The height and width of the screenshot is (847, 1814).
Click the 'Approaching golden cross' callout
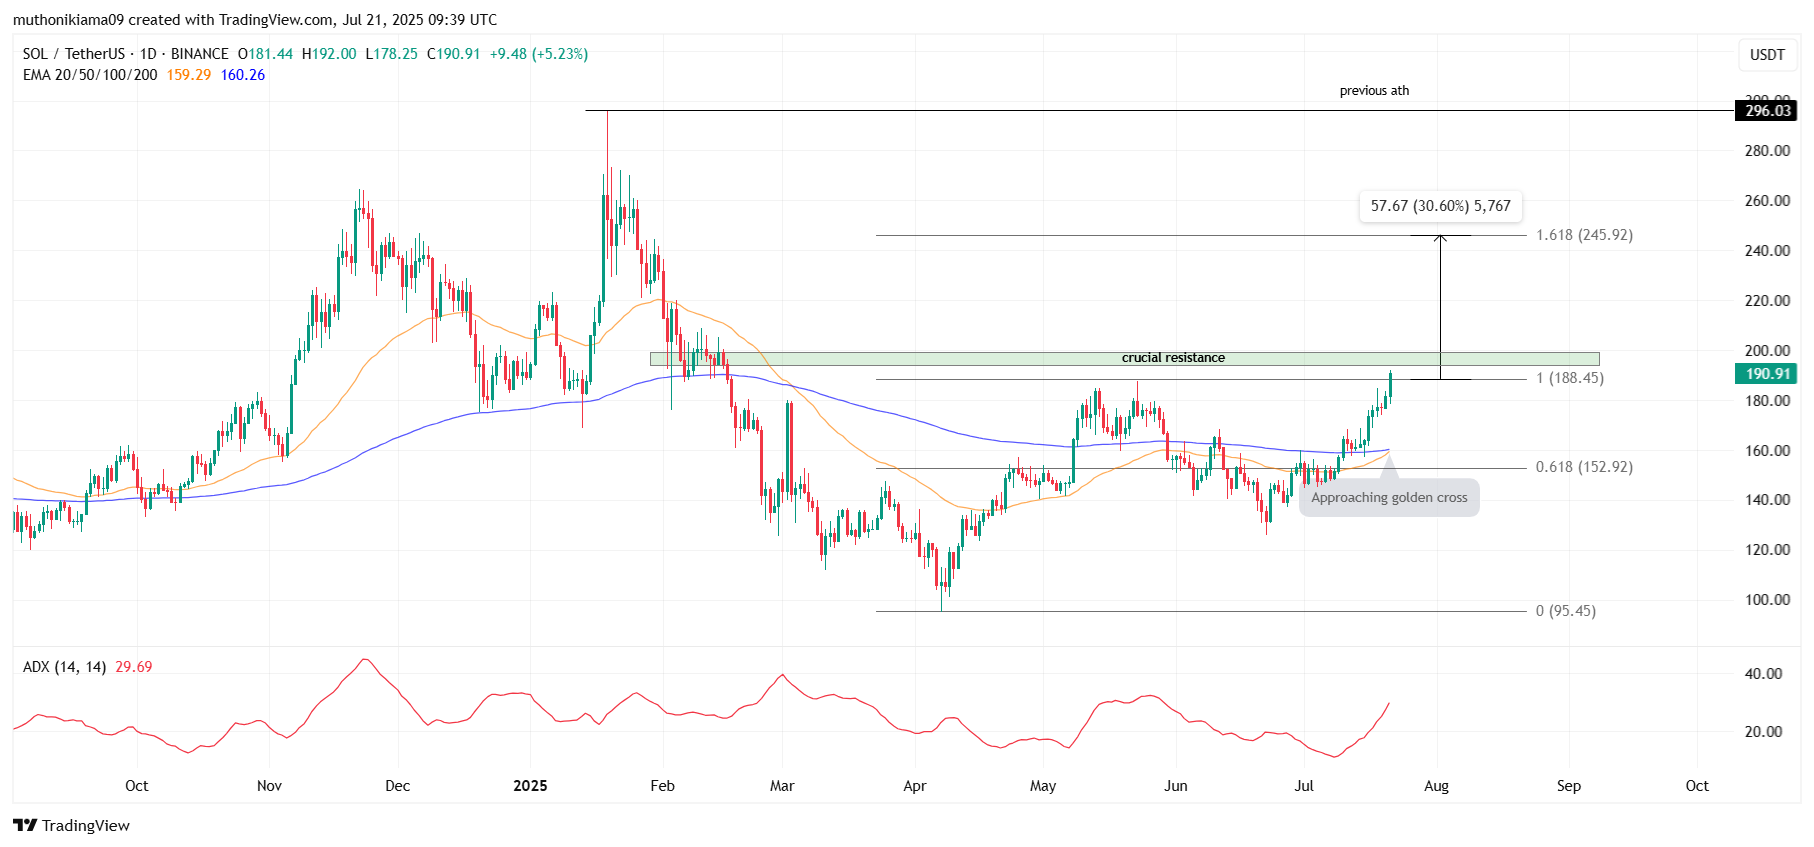click(1388, 497)
